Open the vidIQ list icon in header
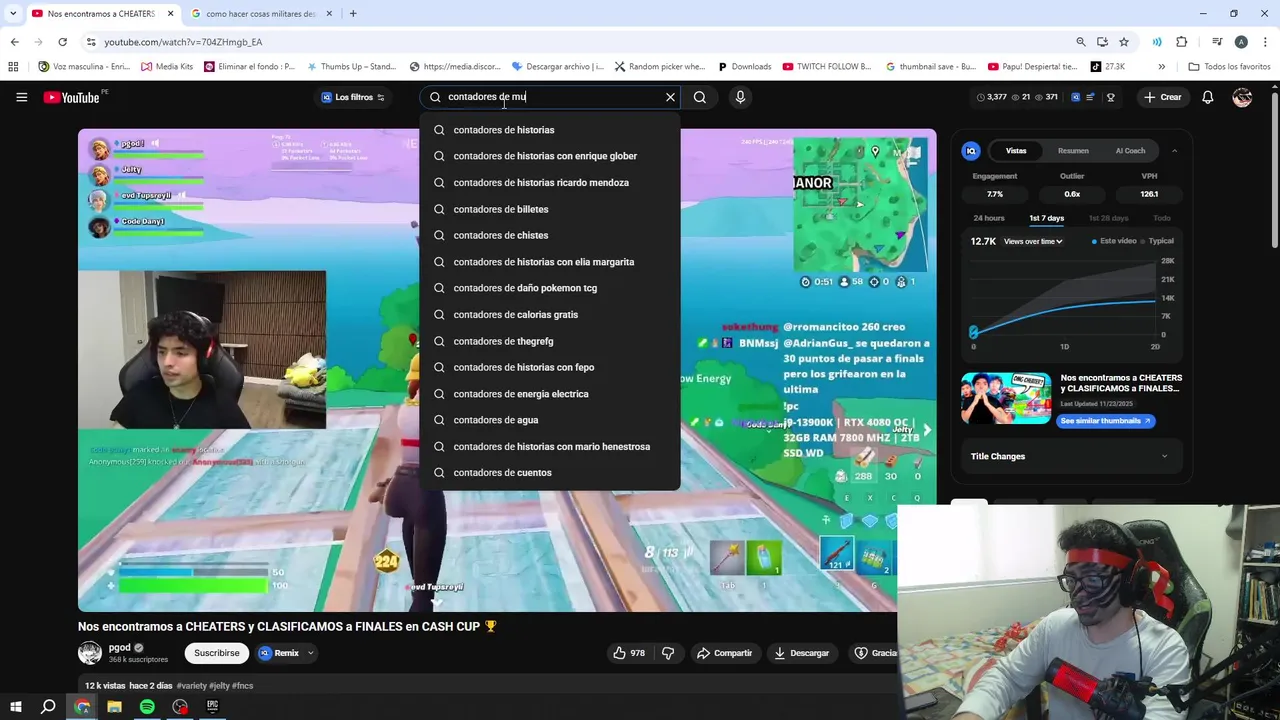The image size is (1280, 720). (x=1092, y=97)
